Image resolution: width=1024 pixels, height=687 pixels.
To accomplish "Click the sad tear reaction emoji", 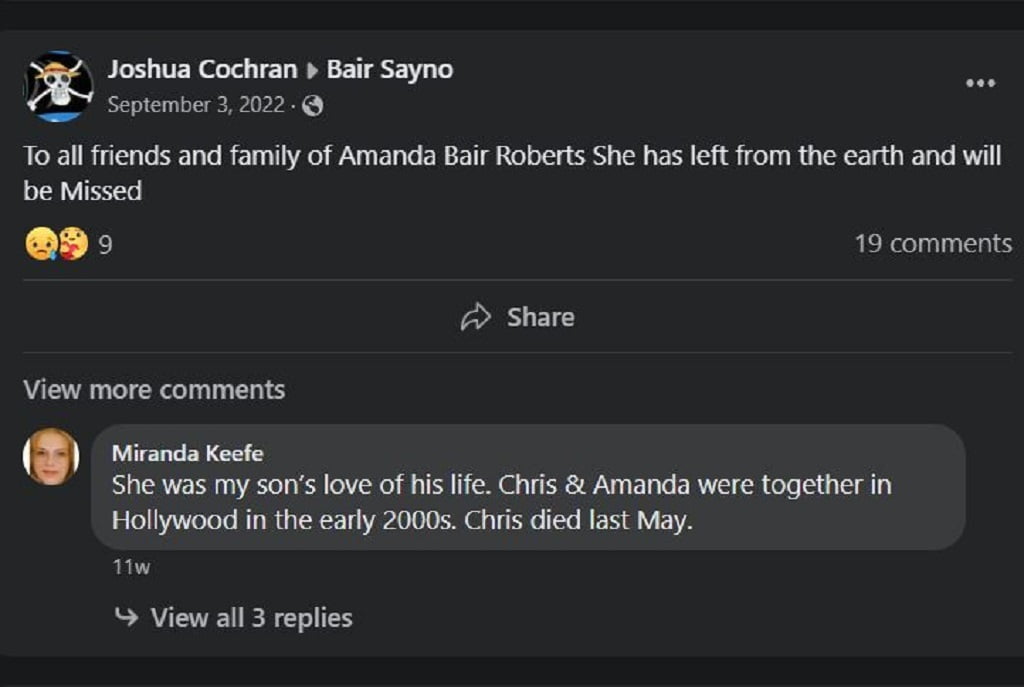I will (40, 244).
